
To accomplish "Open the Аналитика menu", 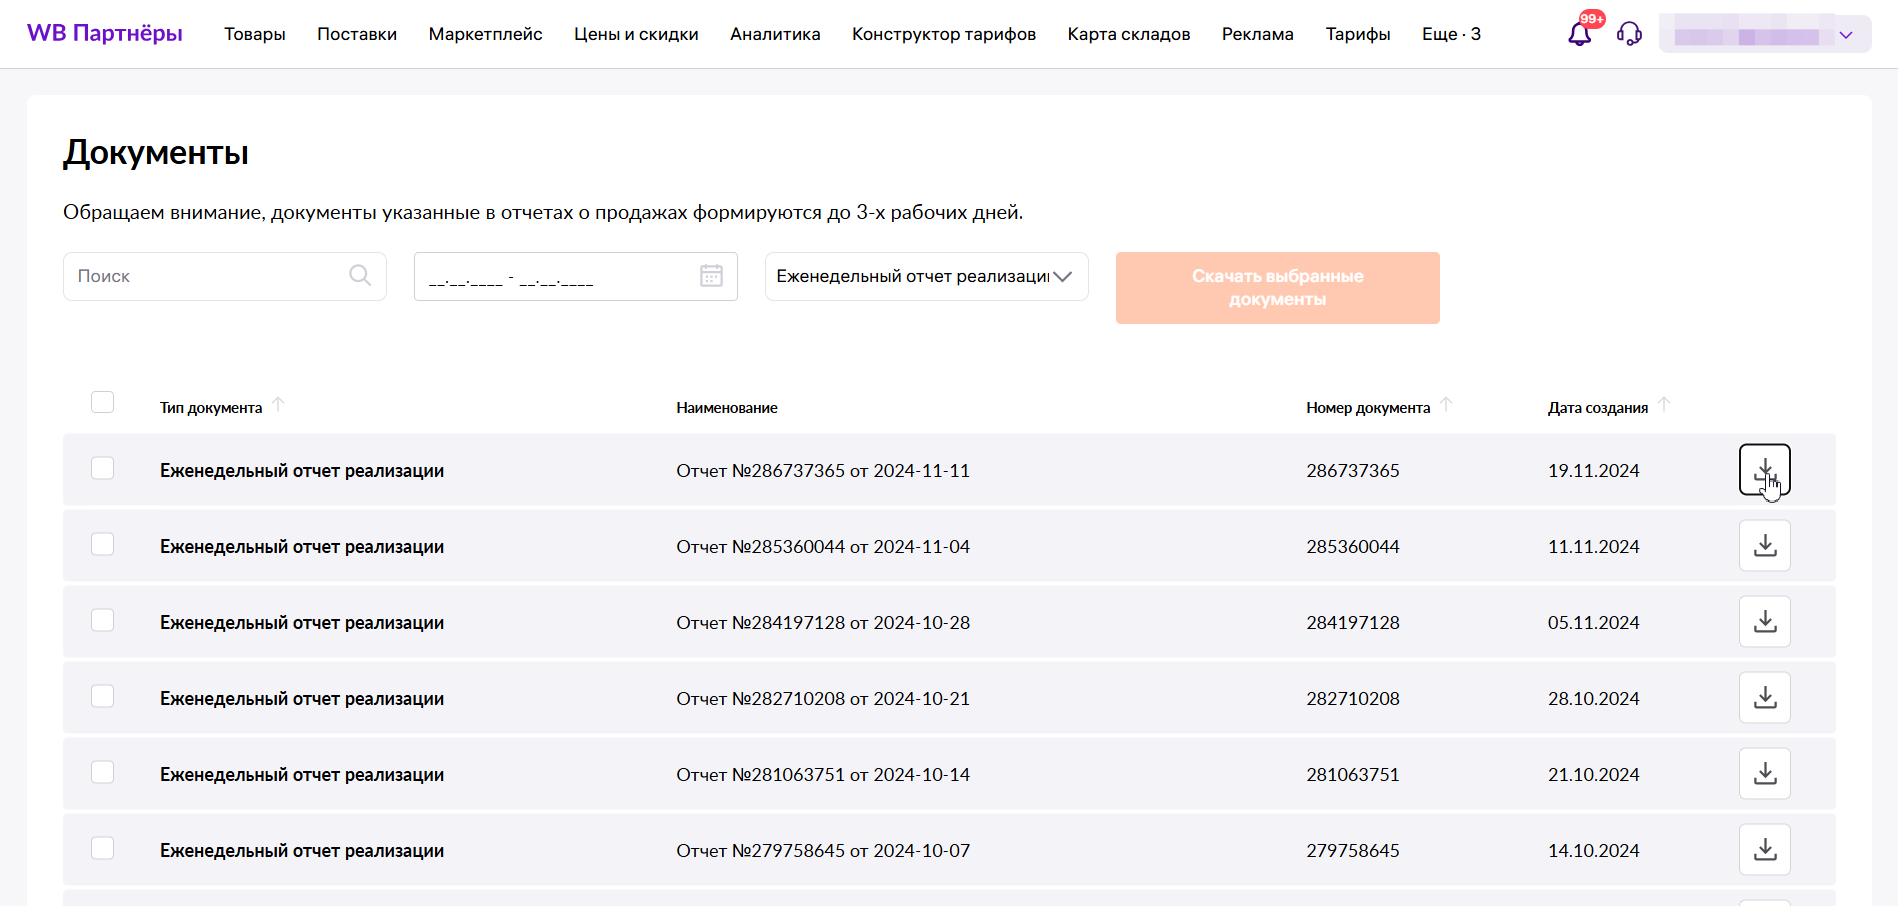I will 775,34.
